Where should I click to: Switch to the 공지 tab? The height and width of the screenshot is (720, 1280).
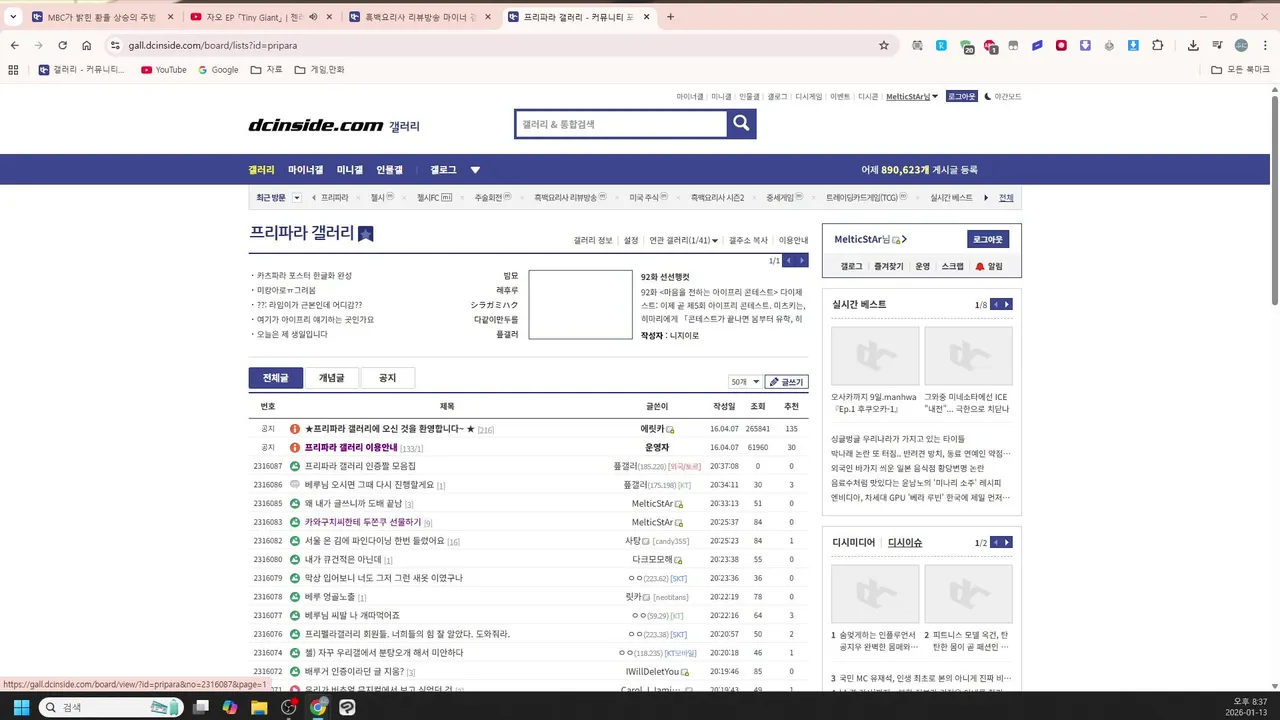[387, 378]
